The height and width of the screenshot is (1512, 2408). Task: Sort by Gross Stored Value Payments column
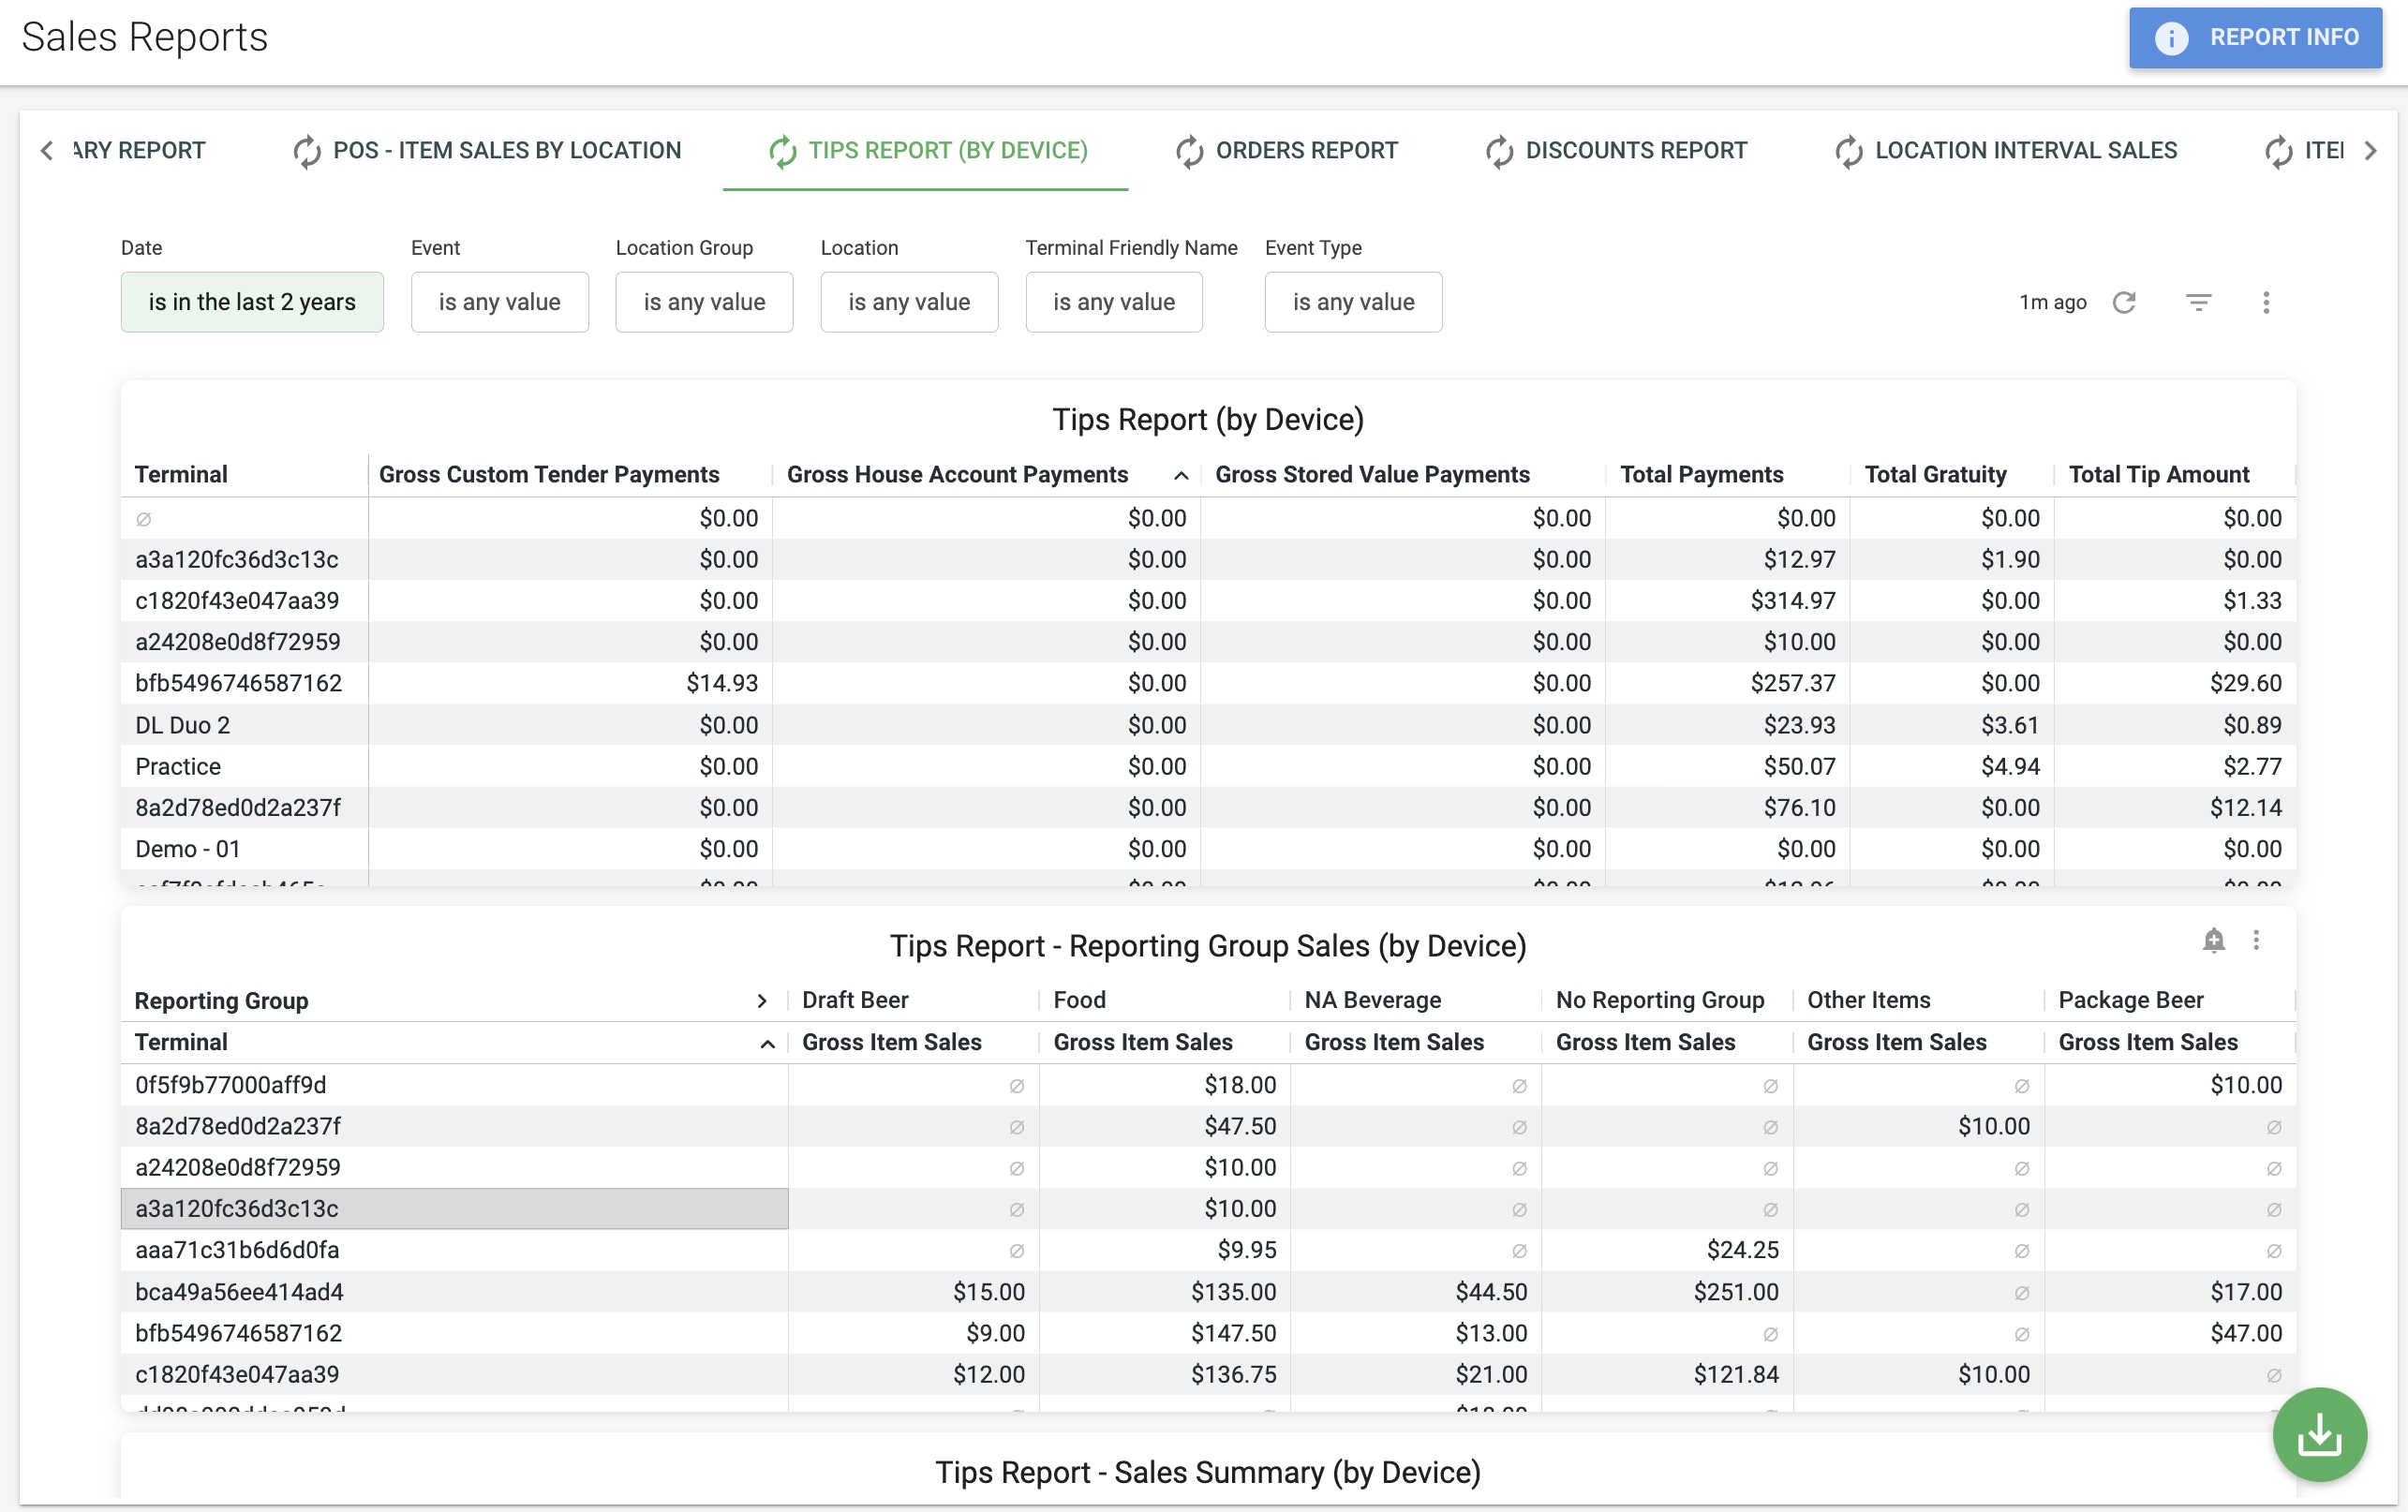pos(1372,474)
